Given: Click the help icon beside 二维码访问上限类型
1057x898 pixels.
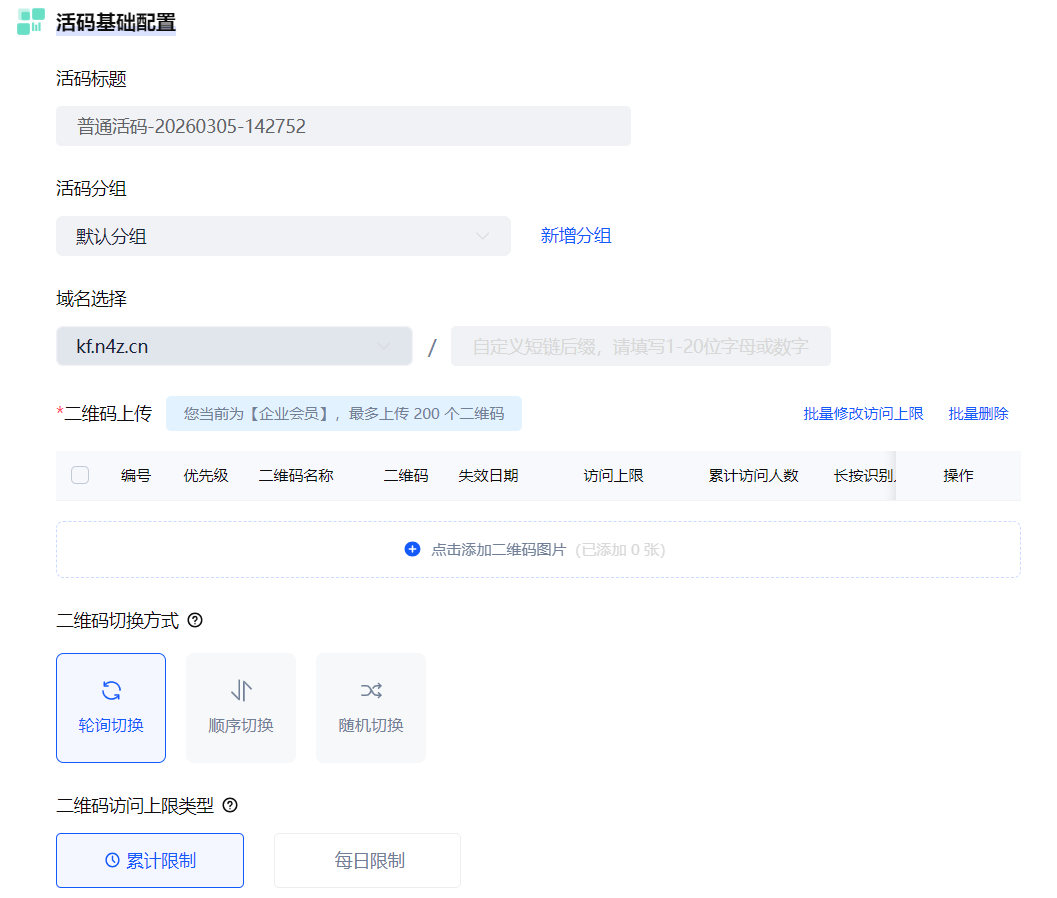Looking at the screenshot, I should click(230, 805).
